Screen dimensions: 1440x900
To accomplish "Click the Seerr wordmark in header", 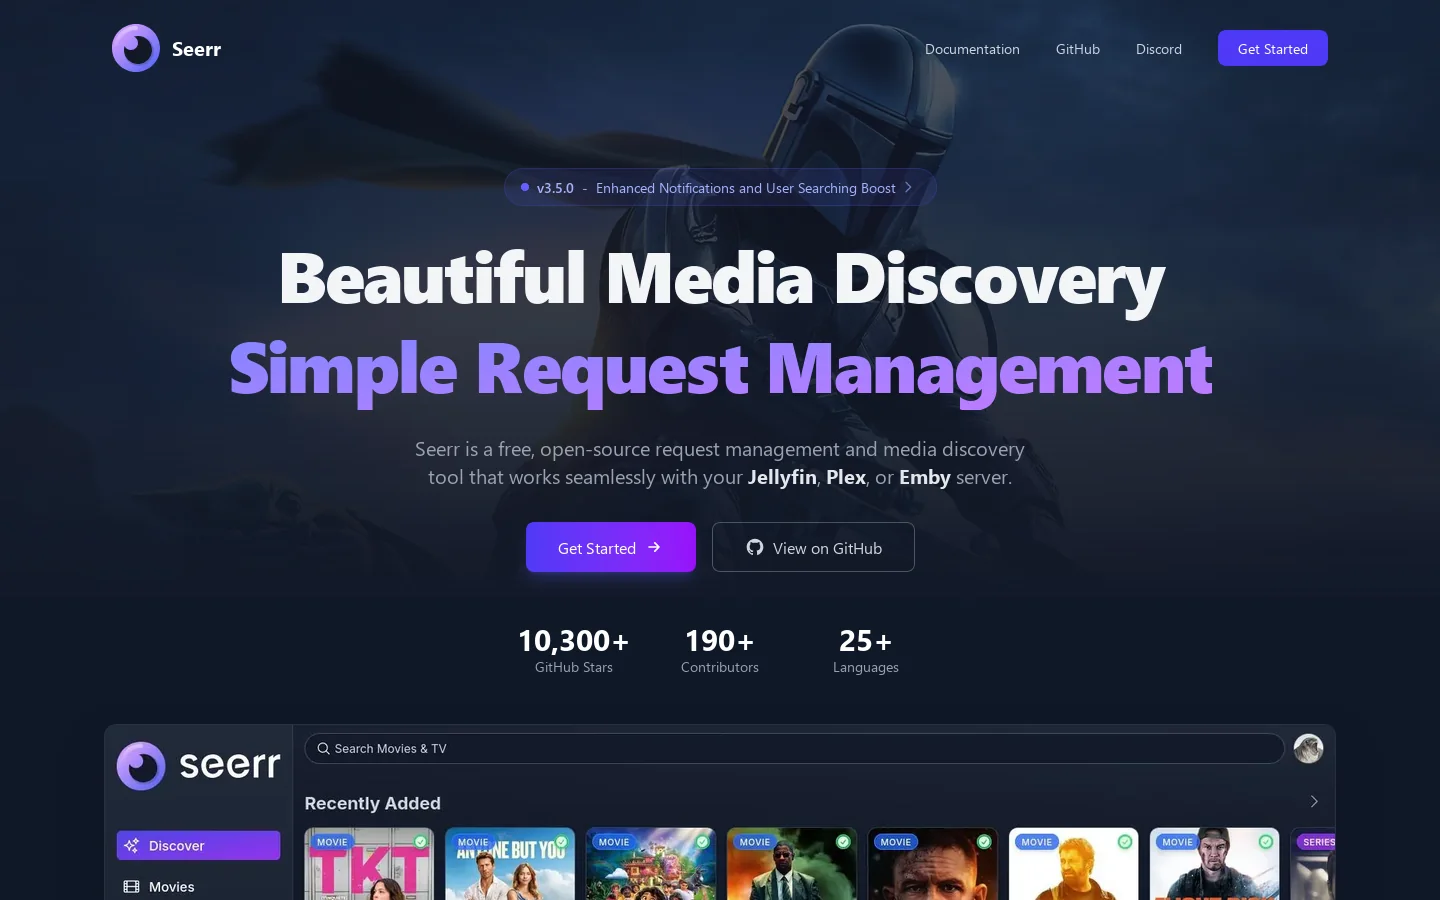I will [196, 49].
